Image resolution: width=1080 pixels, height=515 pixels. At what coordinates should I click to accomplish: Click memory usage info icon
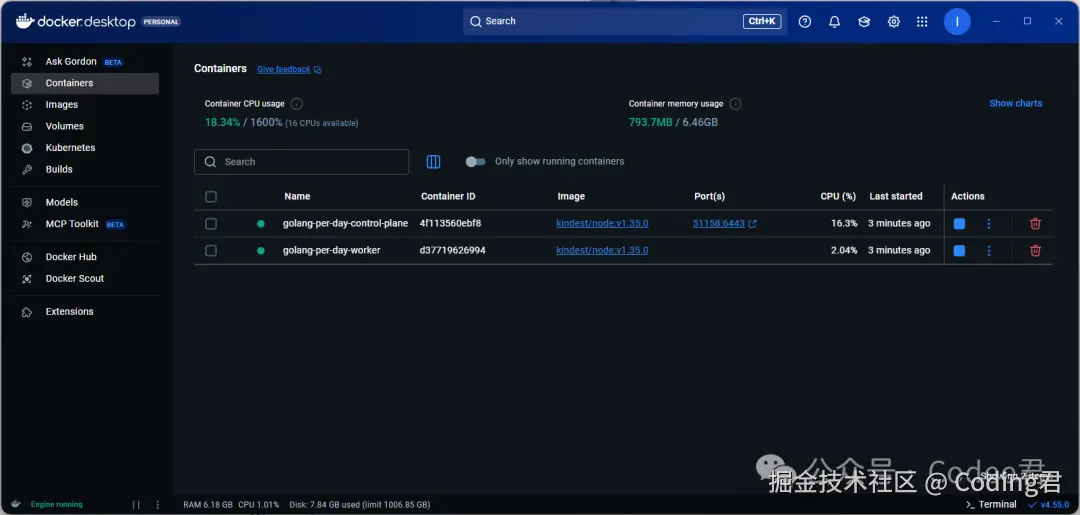coord(735,104)
